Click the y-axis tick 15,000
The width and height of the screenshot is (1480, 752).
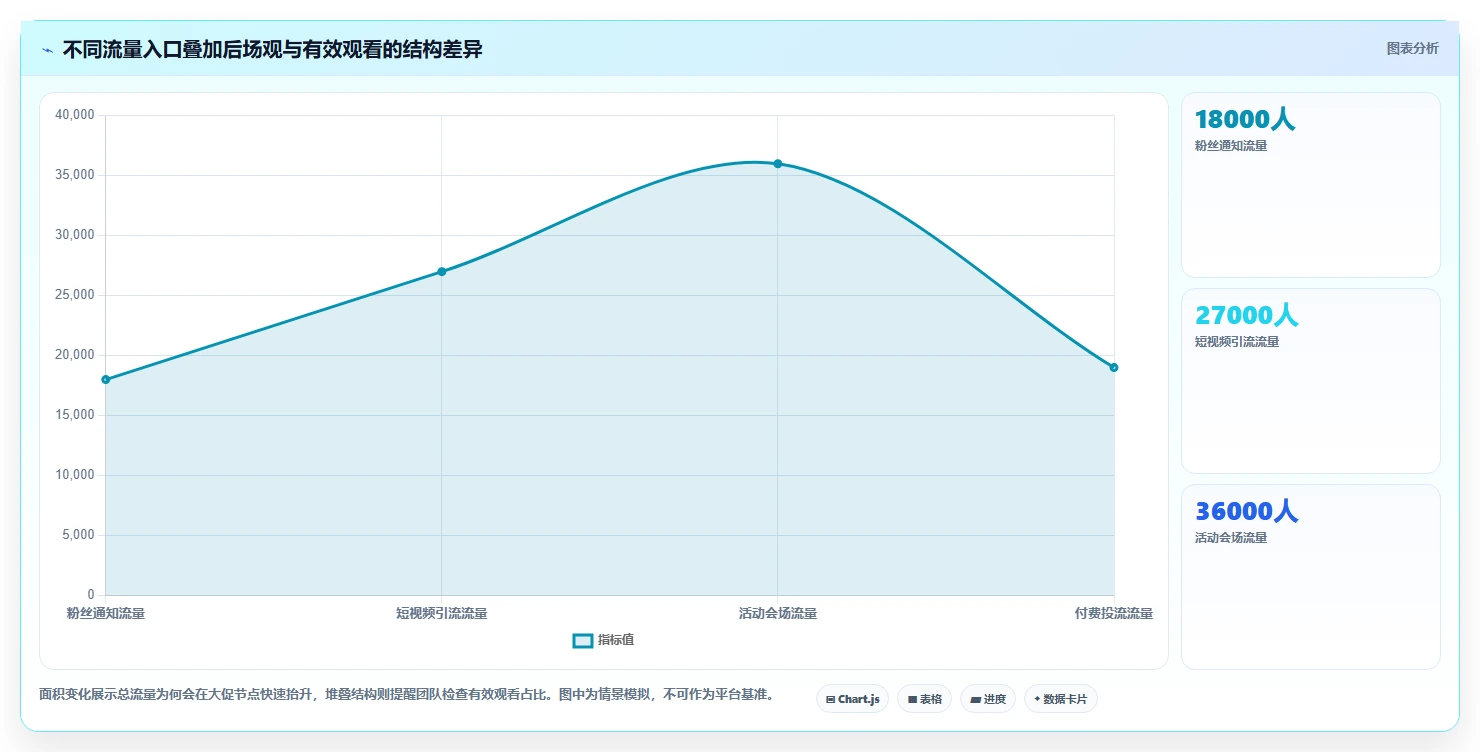(x=75, y=415)
